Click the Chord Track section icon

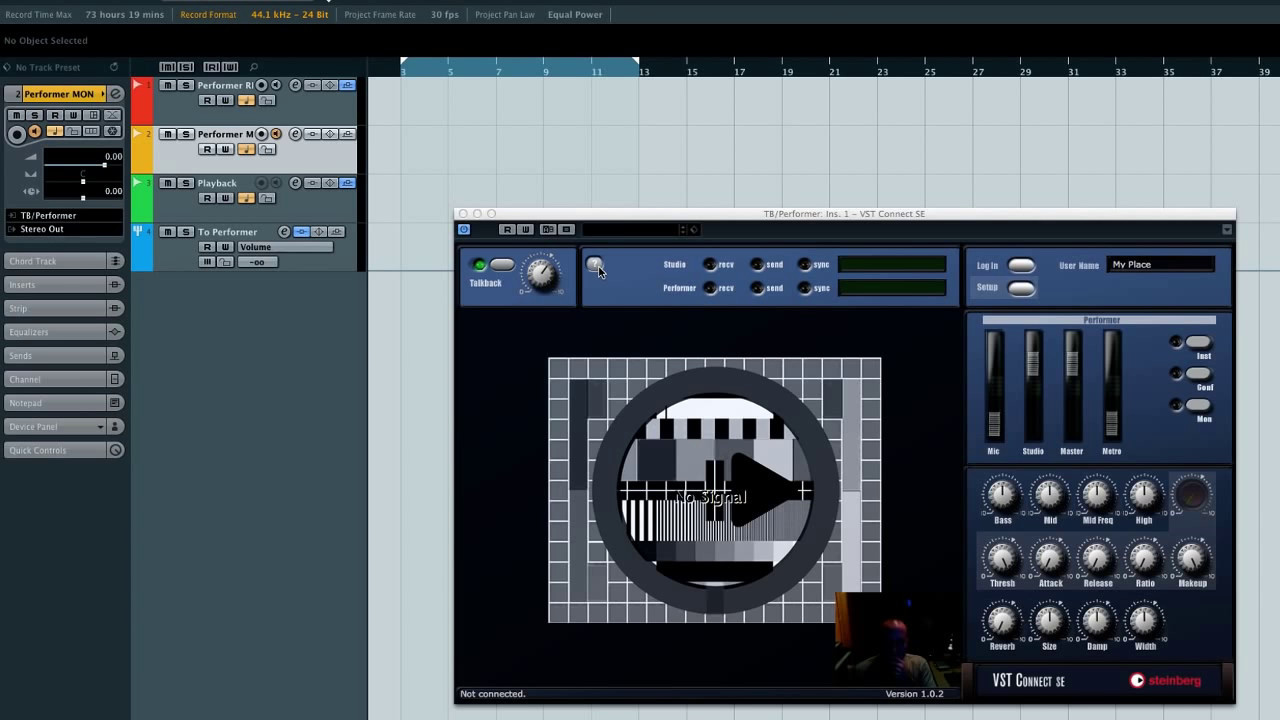115,261
